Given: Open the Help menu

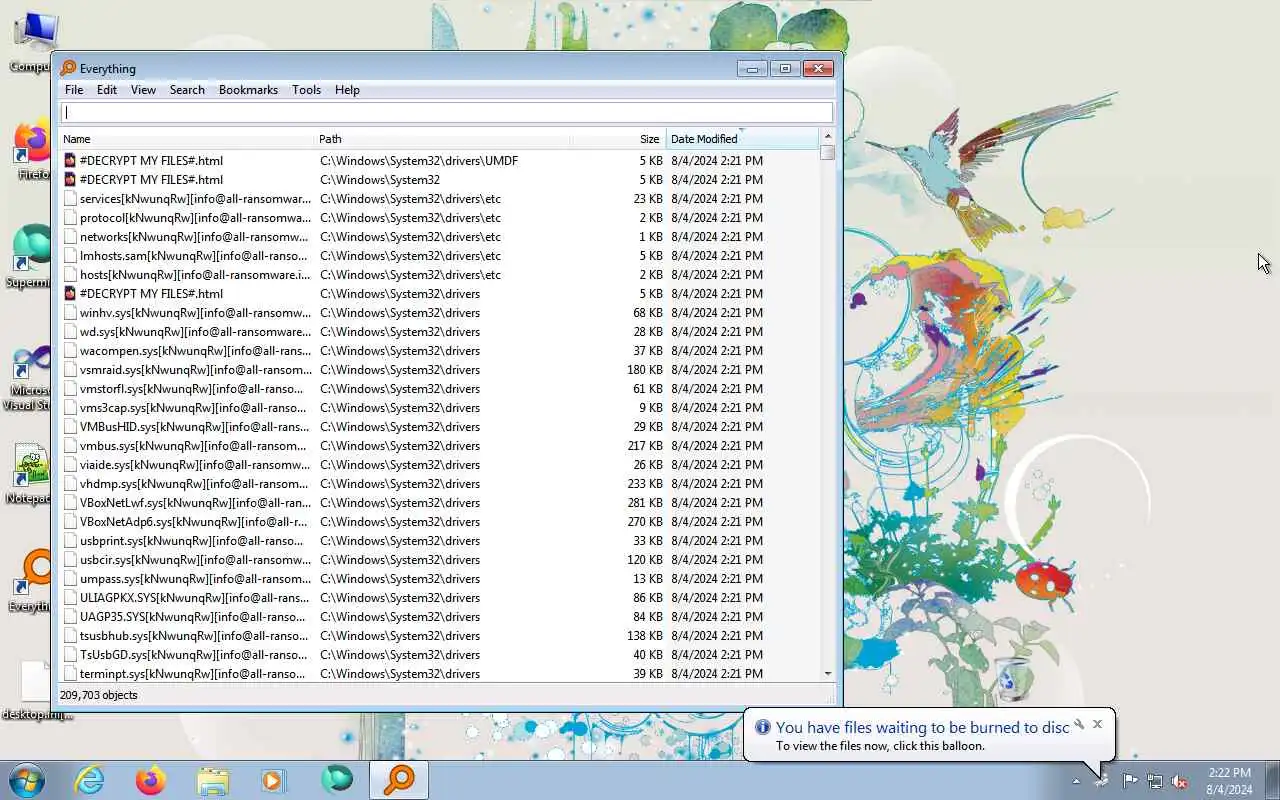Looking at the screenshot, I should point(347,90).
